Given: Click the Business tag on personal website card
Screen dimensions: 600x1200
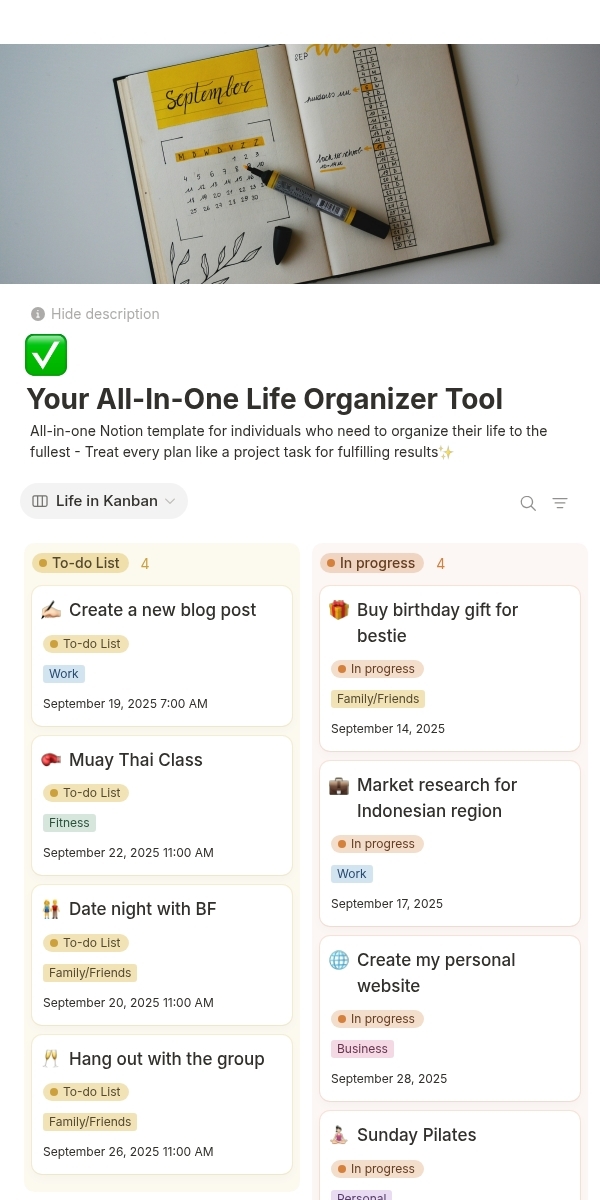Looking at the screenshot, I should pyautogui.click(x=362, y=1049).
